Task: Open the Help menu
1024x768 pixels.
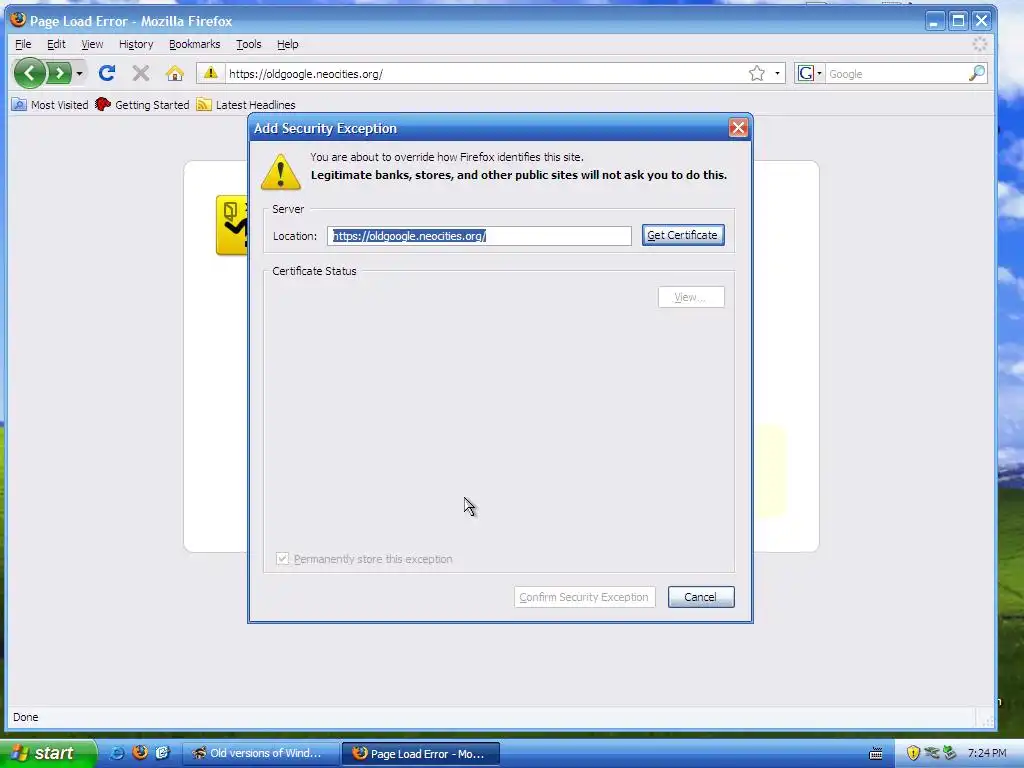Action: tap(287, 44)
